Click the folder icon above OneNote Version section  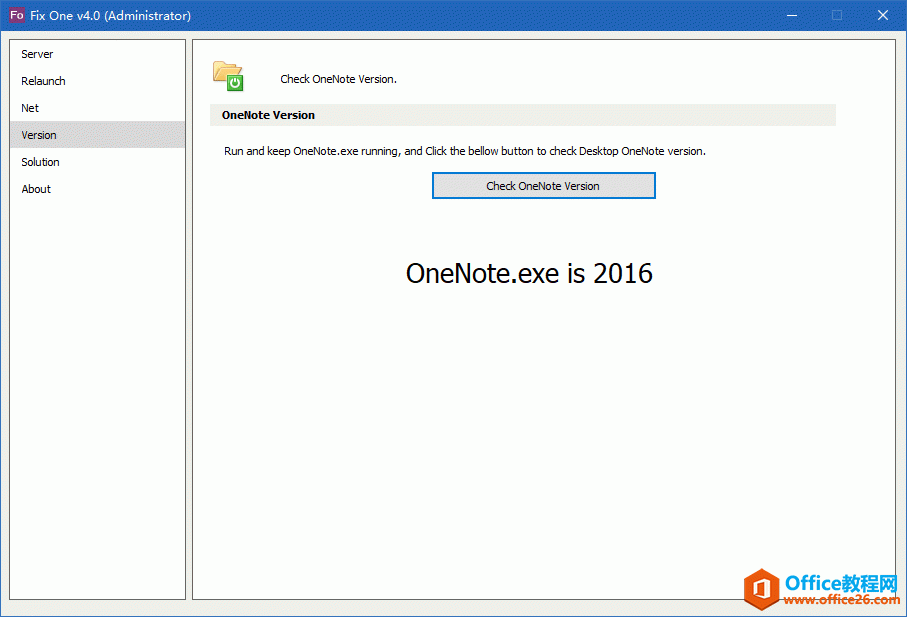pyautogui.click(x=228, y=75)
